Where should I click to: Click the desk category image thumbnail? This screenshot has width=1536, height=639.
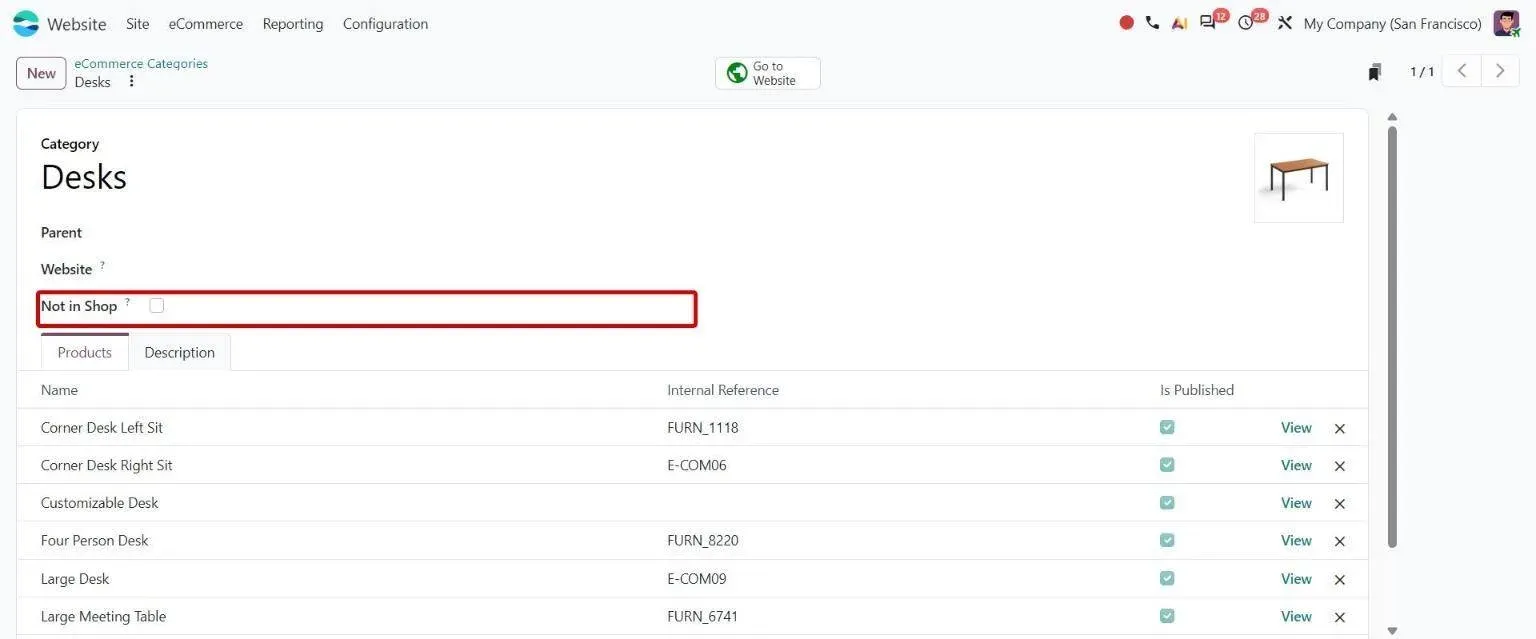point(1298,178)
